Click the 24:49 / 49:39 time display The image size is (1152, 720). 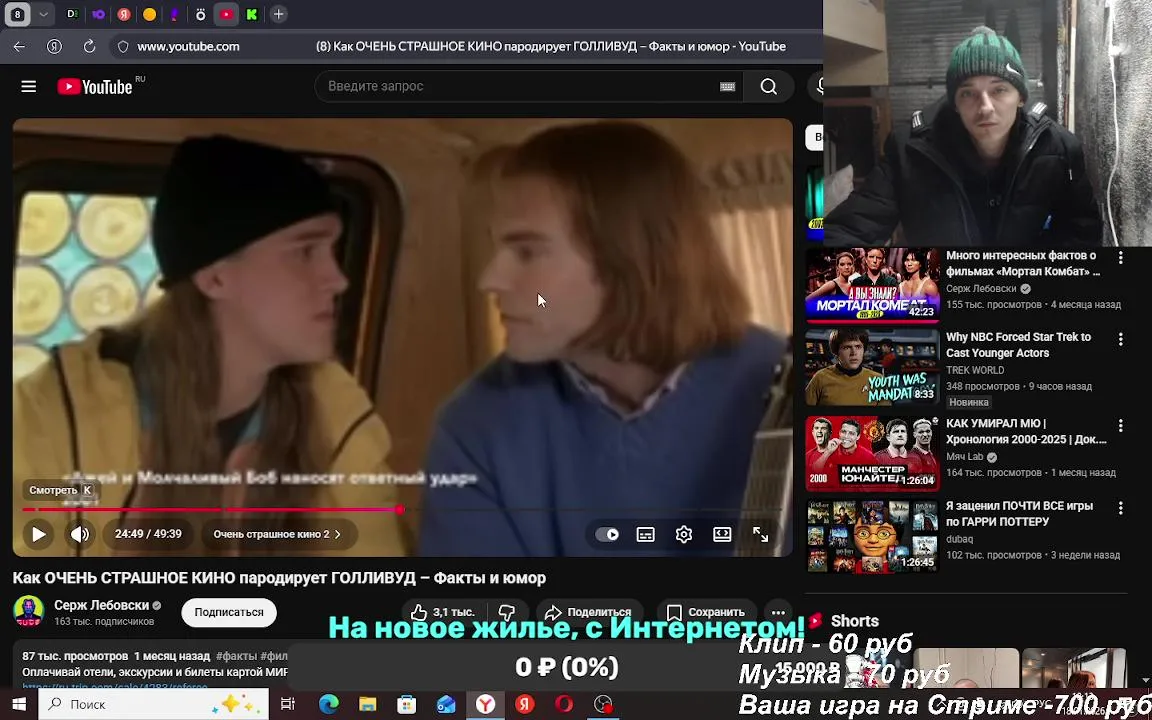click(148, 534)
